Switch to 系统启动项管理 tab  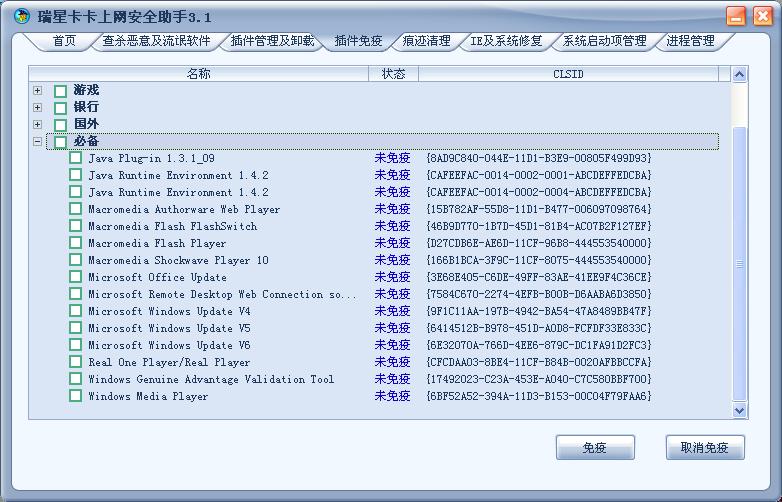(604, 41)
